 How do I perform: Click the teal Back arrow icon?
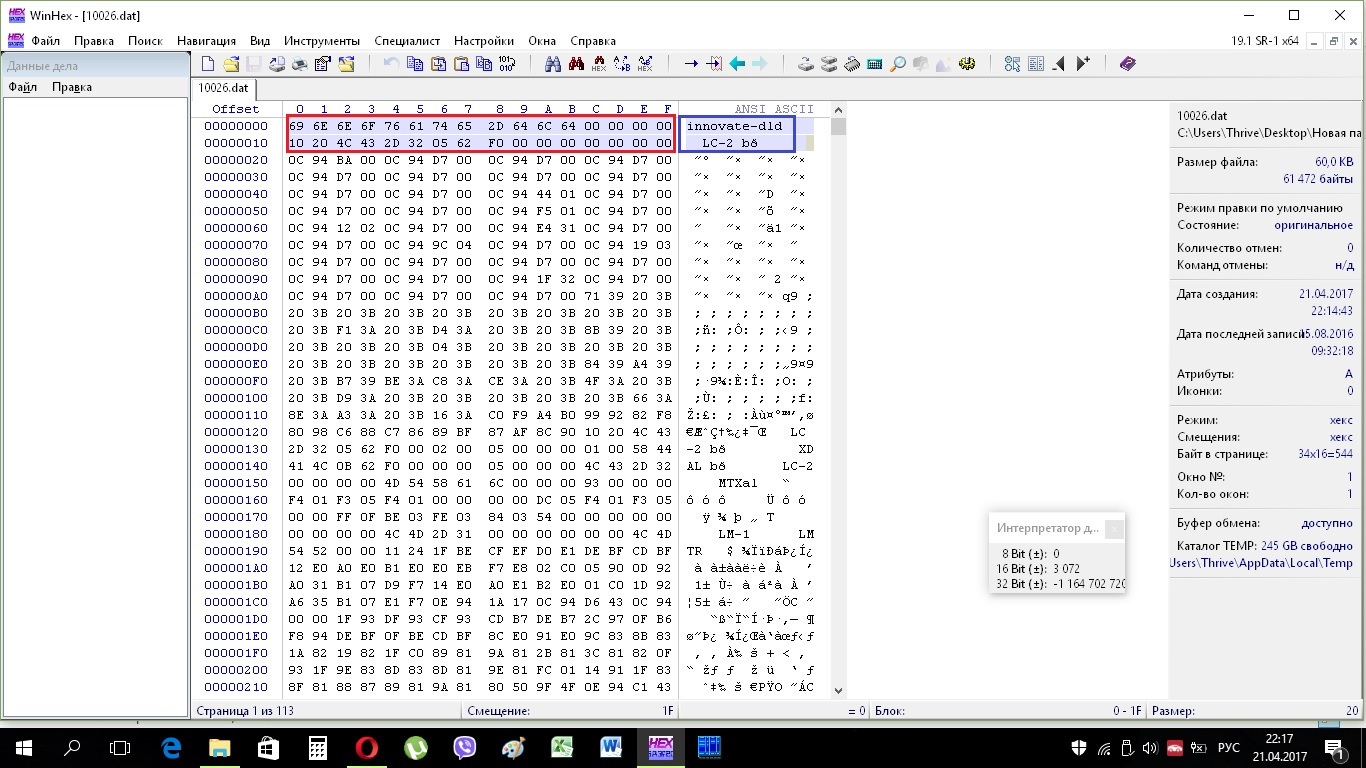pos(737,64)
